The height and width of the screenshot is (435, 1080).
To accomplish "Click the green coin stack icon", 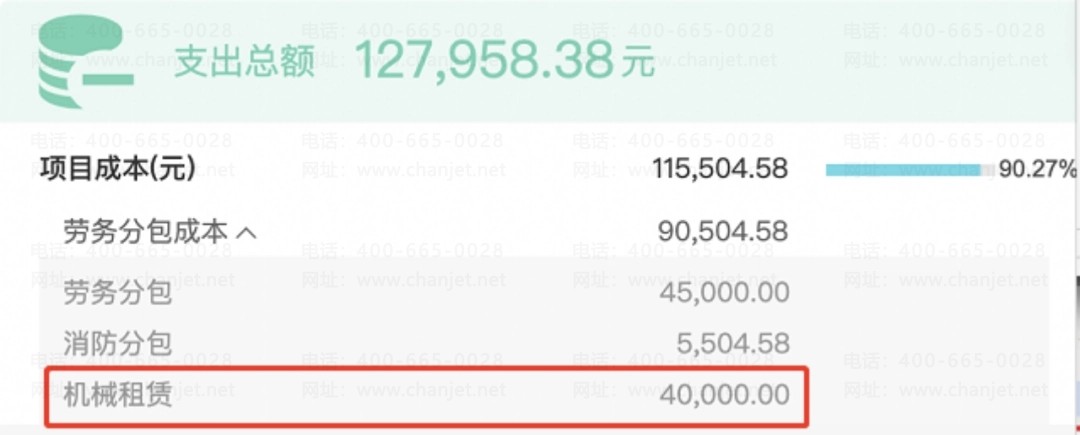I will pyautogui.click(x=84, y=61).
